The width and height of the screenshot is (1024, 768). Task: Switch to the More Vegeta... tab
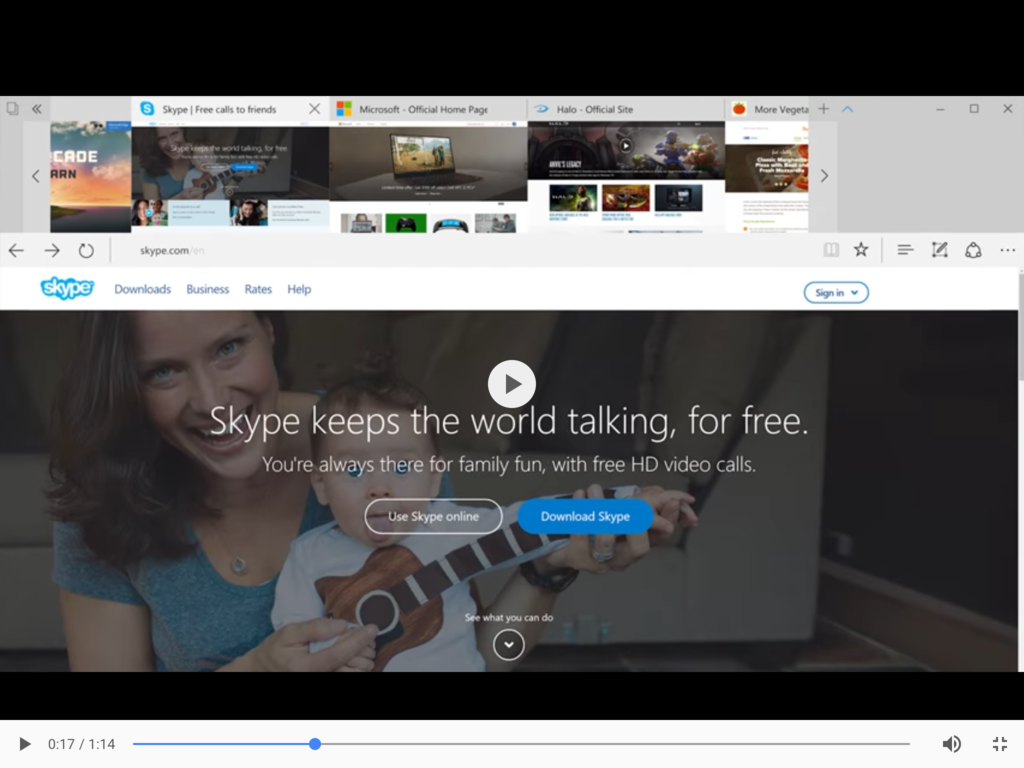pyautogui.click(x=768, y=109)
